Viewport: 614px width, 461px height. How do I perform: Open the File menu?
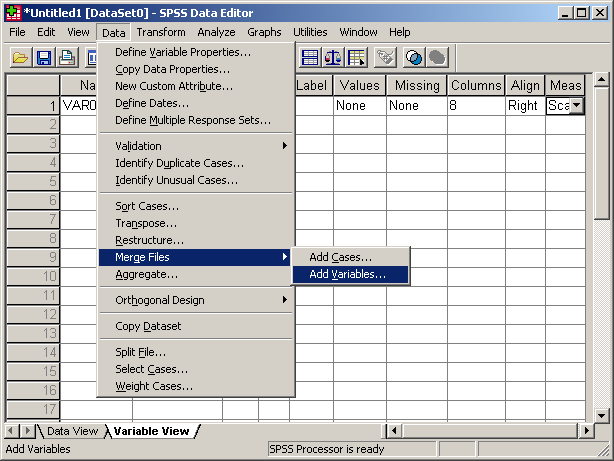coord(17,32)
